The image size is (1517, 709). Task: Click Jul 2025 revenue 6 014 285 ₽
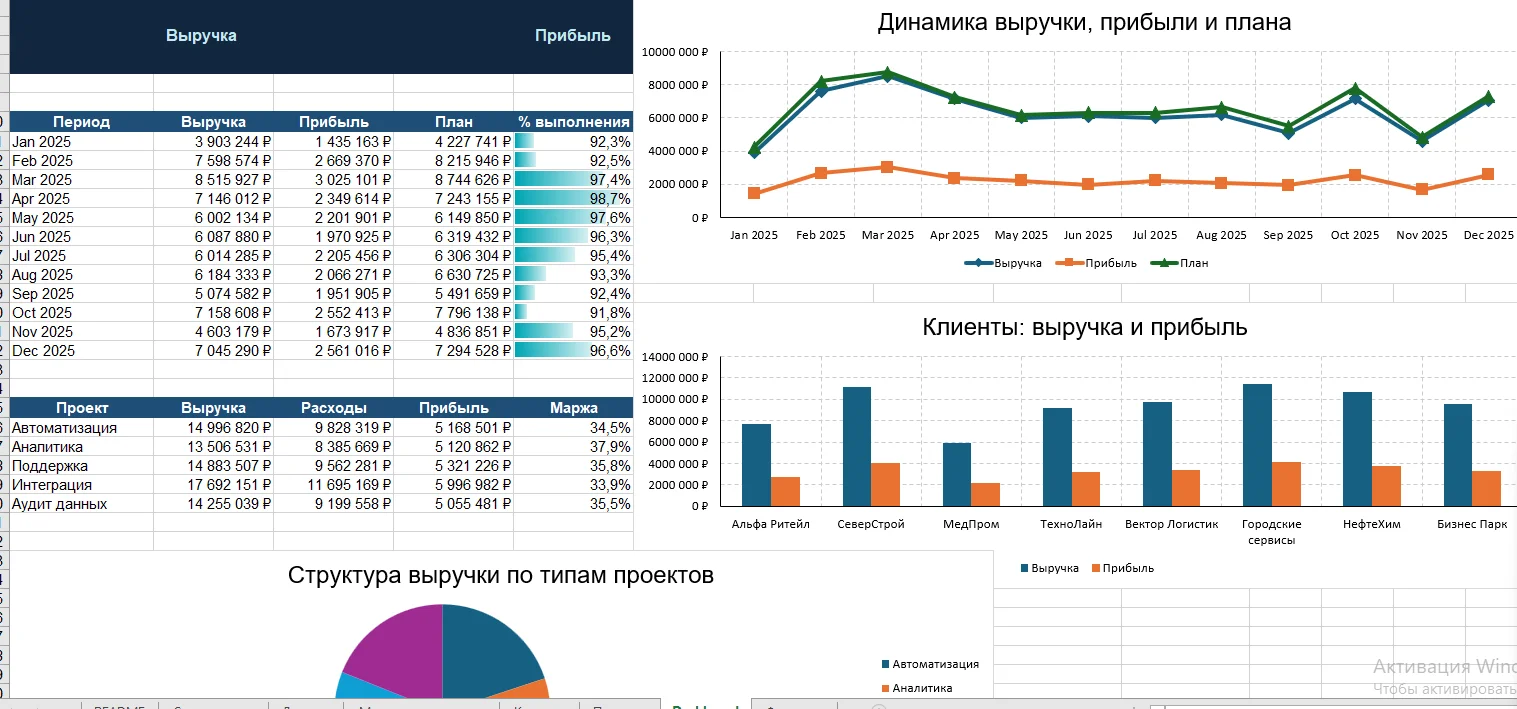(x=214, y=256)
